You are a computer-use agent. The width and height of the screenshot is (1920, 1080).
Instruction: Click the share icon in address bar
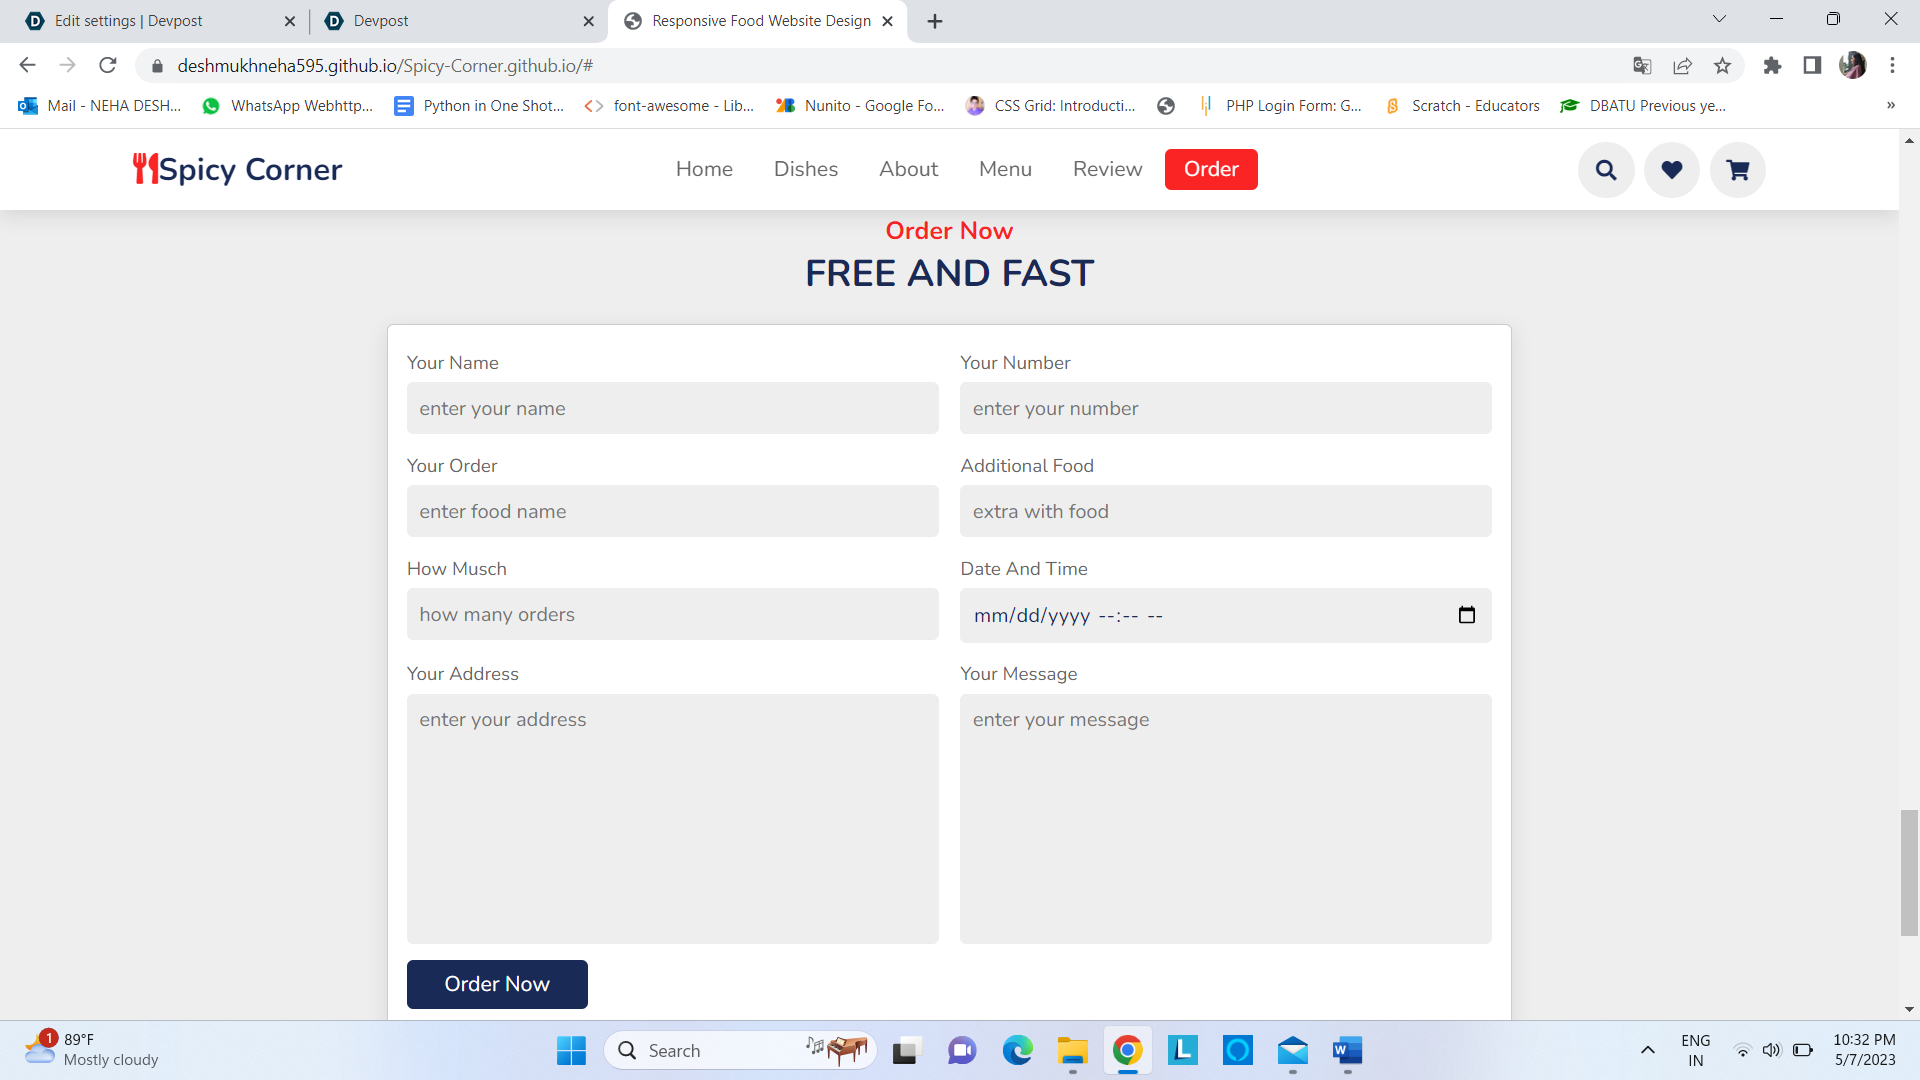point(1683,65)
